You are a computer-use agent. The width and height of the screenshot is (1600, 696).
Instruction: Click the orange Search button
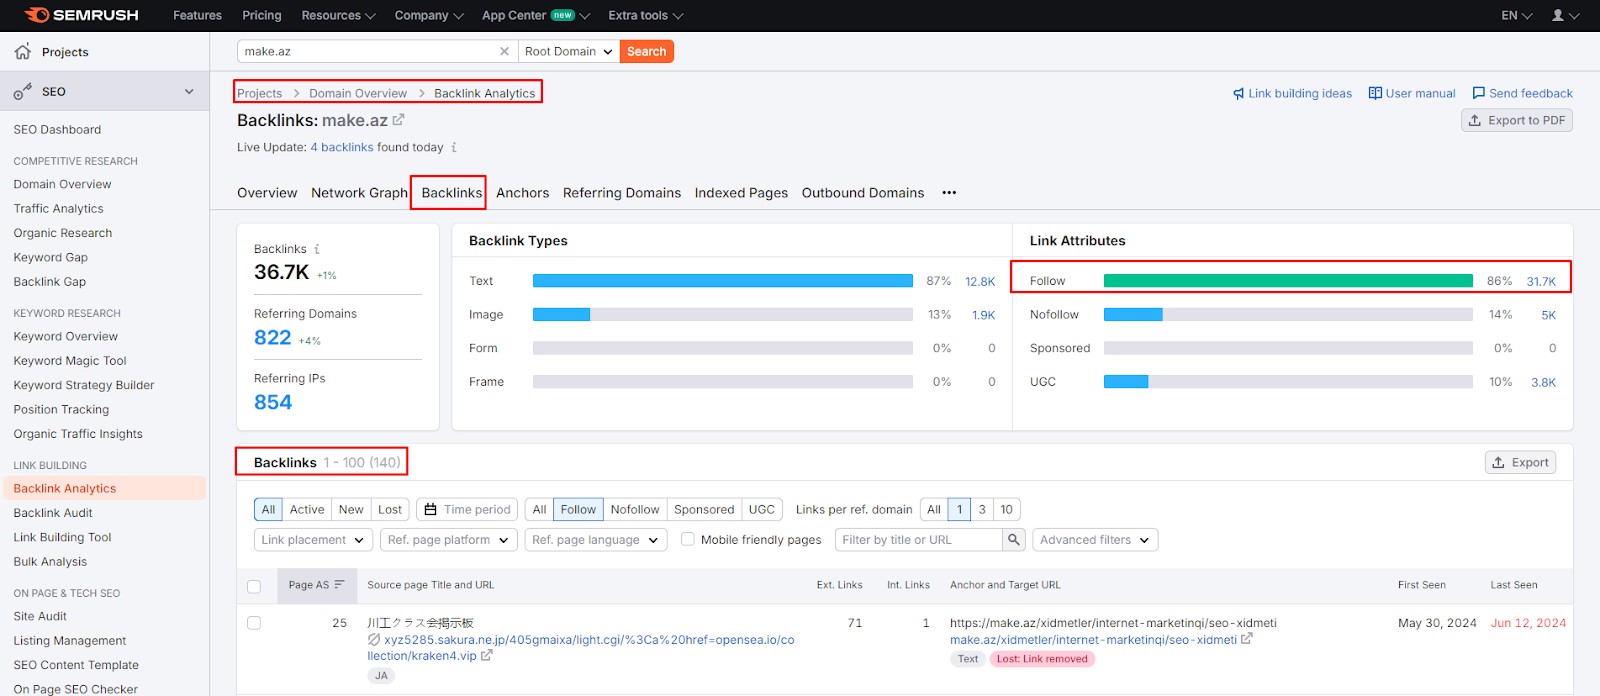click(x=647, y=51)
